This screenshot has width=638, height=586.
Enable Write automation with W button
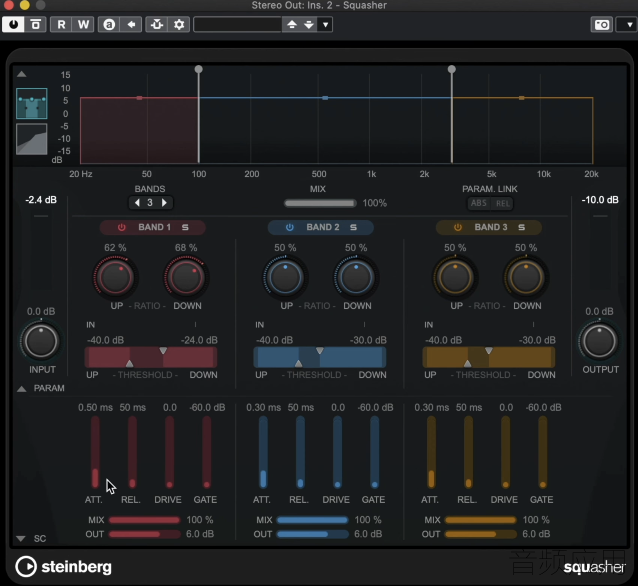click(83, 25)
